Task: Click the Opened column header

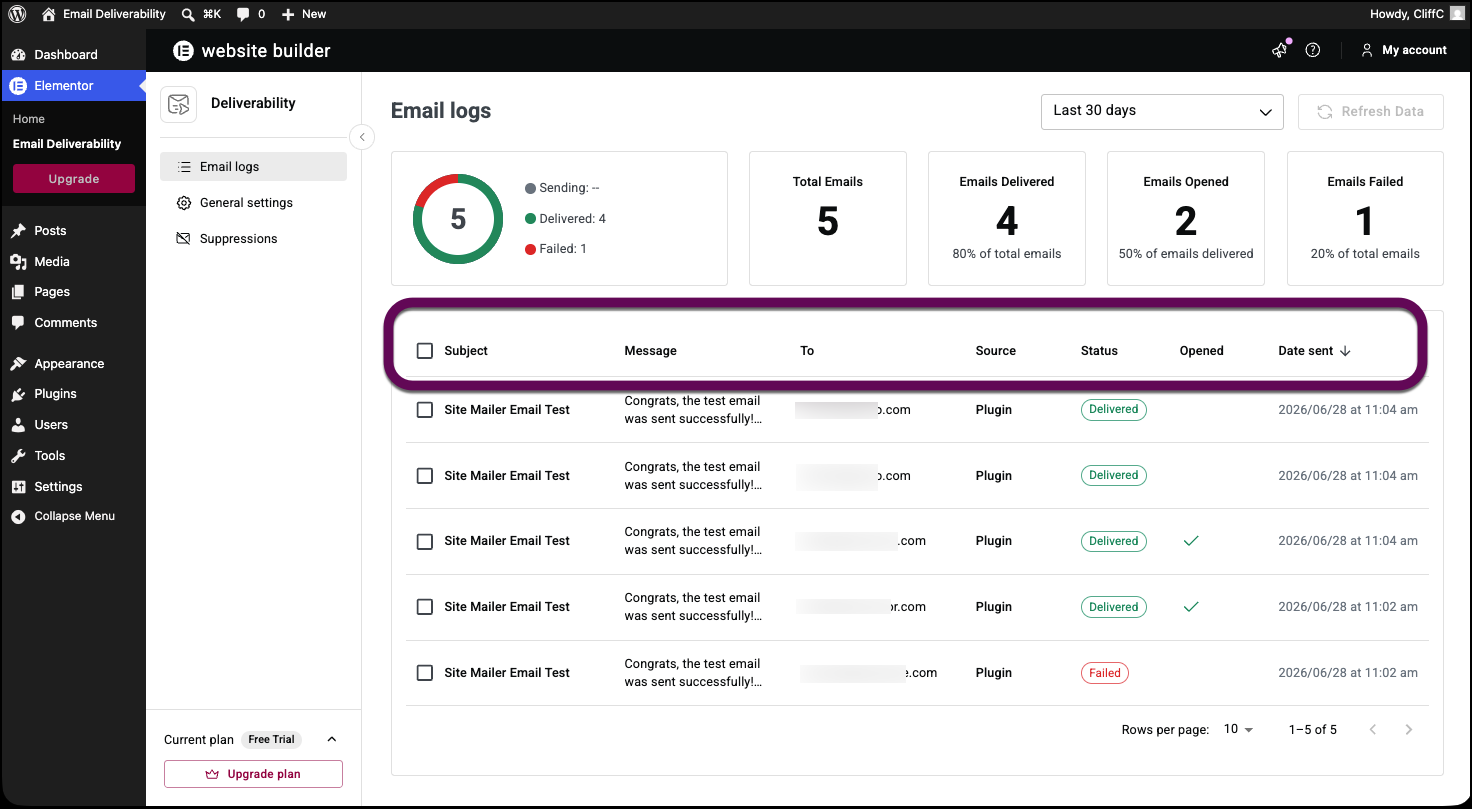Action: 1202,351
